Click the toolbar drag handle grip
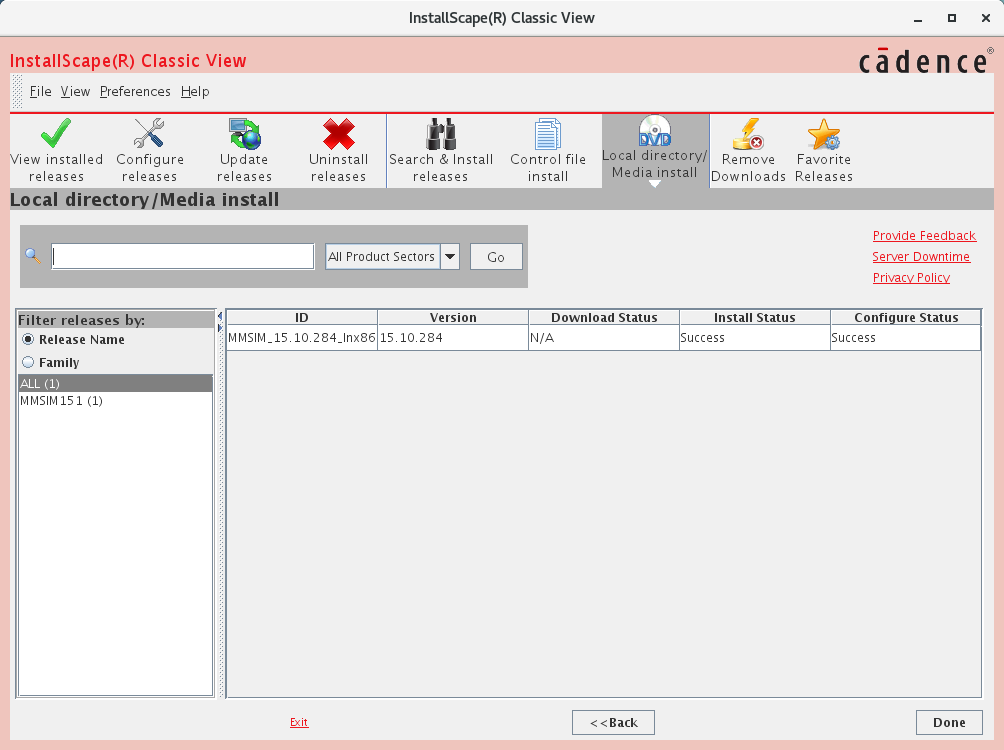Viewport: 1004px width, 750px height. tap(17, 92)
